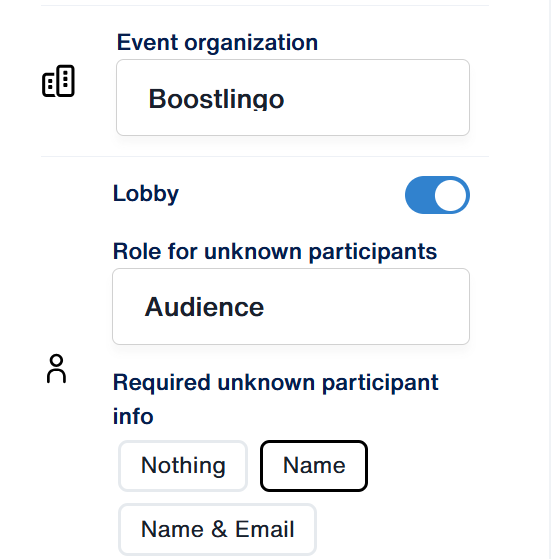The width and height of the screenshot is (551, 559).
Task: Click the white knob of the Lobby switch
Action: coord(450,195)
